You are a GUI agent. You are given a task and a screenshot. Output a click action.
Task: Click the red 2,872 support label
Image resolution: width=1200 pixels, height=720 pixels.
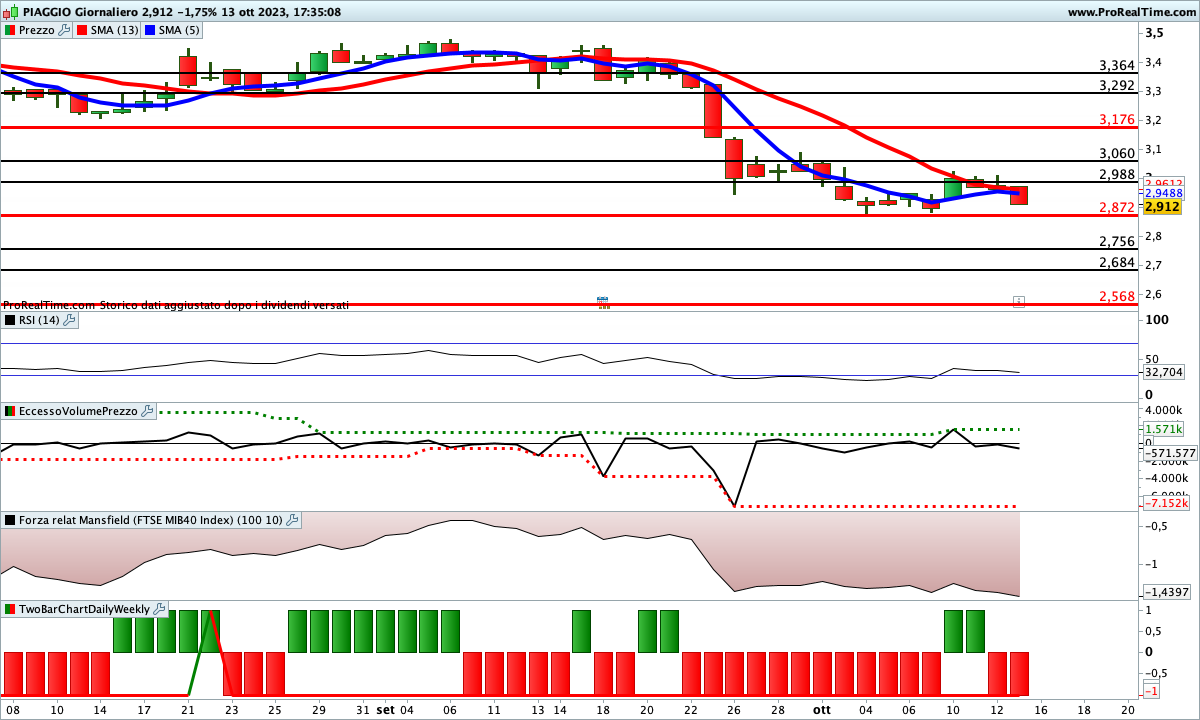pyautogui.click(x=1117, y=208)
